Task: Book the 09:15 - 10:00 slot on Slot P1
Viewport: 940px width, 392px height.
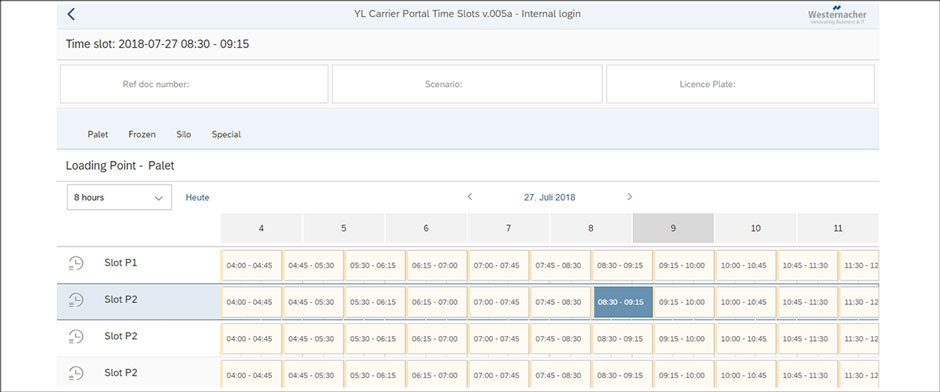Action: [684, 266]
